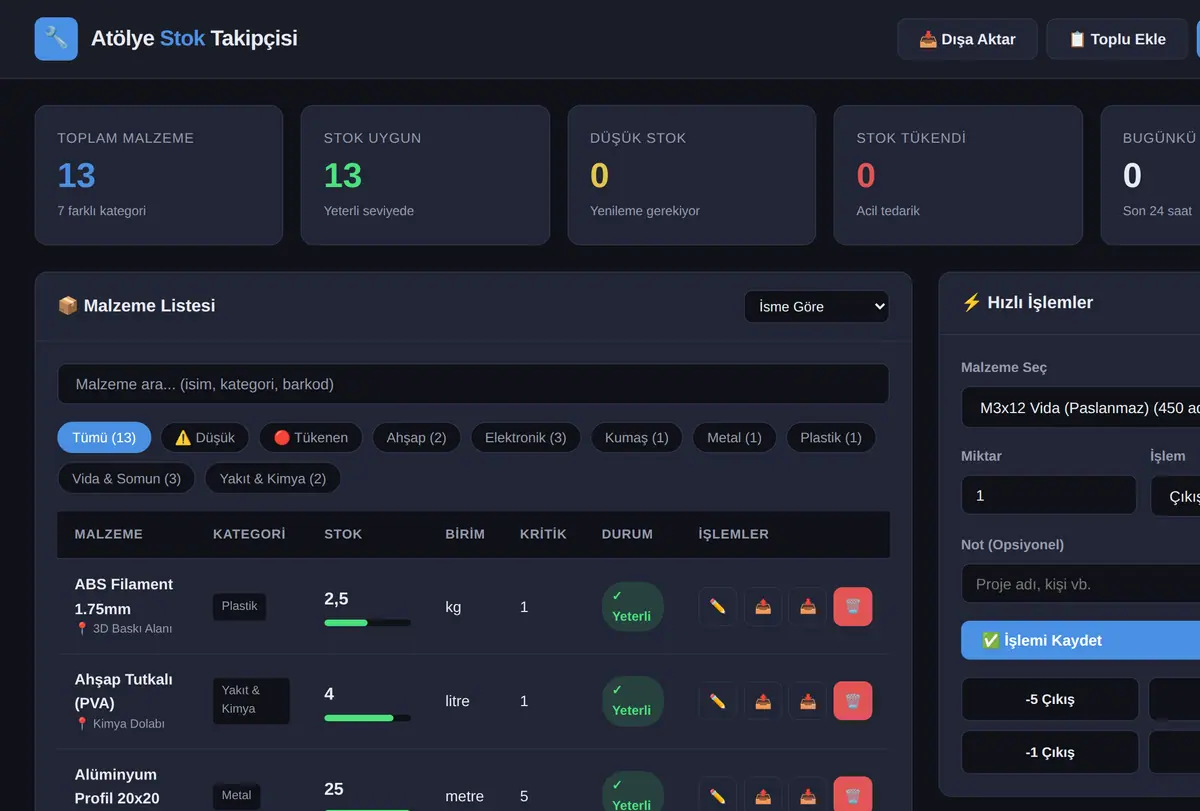Click the up-arrow tray icon for Ahşap Tutkalı
Image resolution: width=1200 pixels, height=811 pixels.
coord(763,701)
